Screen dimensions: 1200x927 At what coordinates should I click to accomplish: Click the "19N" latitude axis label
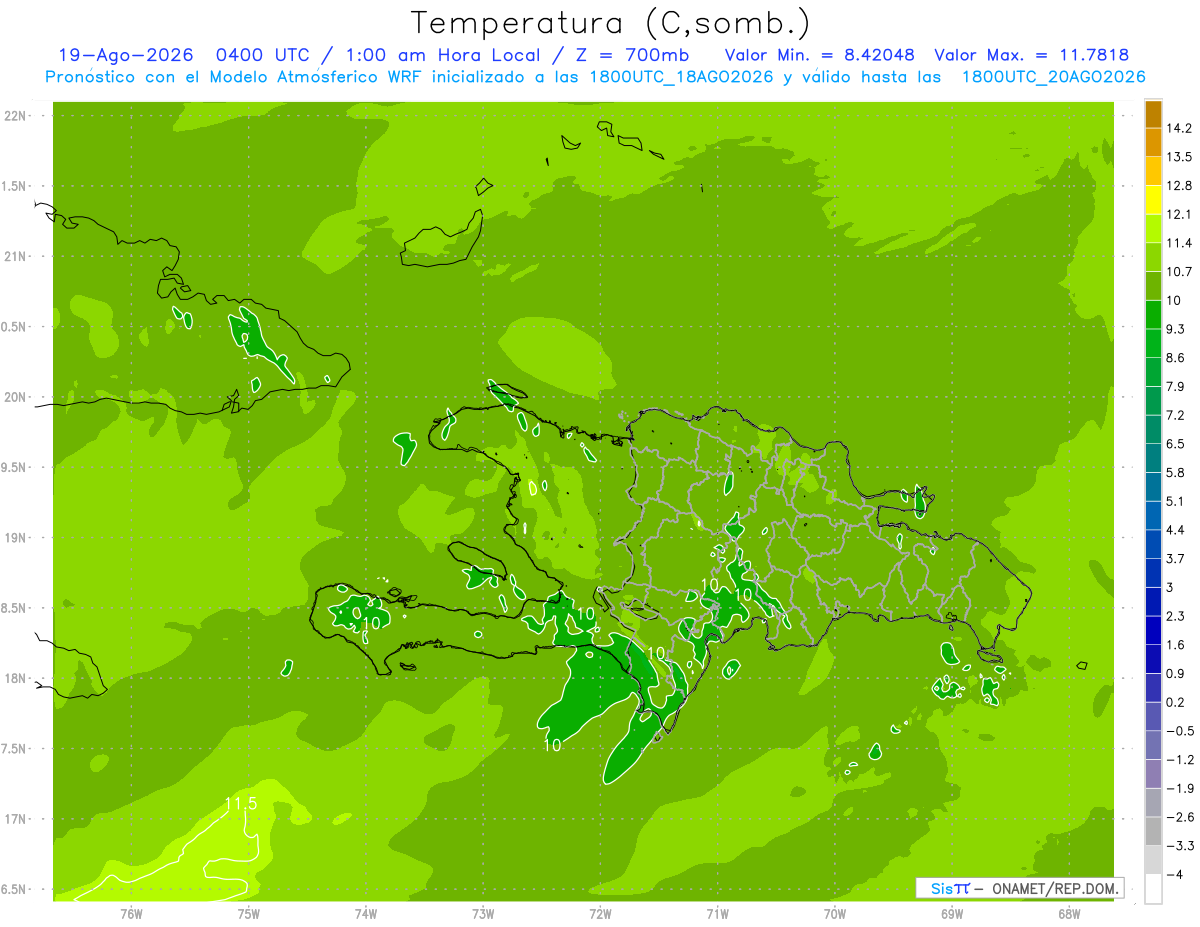[x=15, y=538]
